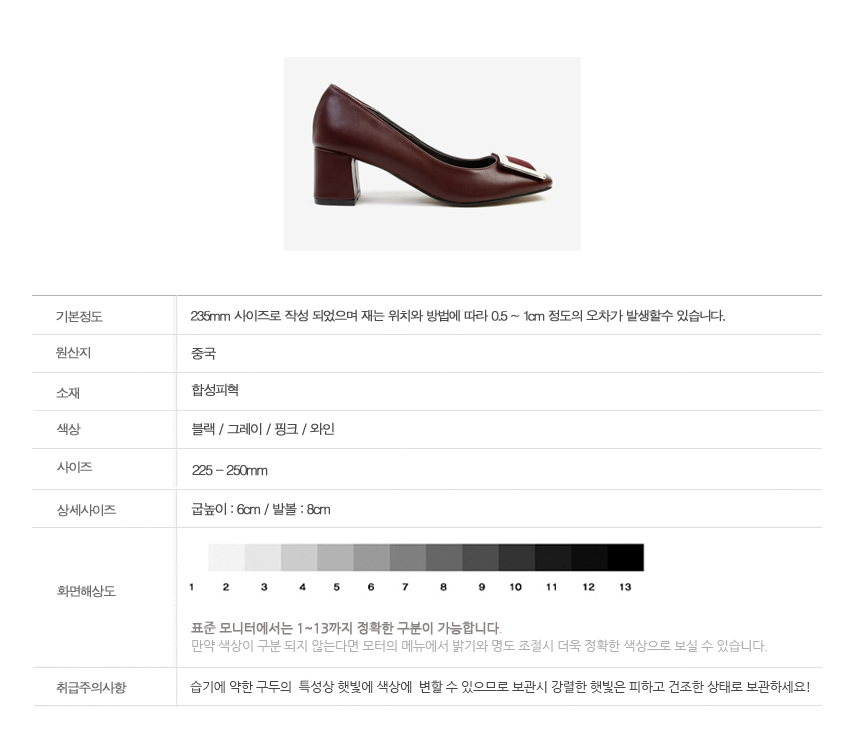Click the 합성피혁 material text
Viewport: 860px width, 738px height.
pyautogui.click(x=214, y=390)
